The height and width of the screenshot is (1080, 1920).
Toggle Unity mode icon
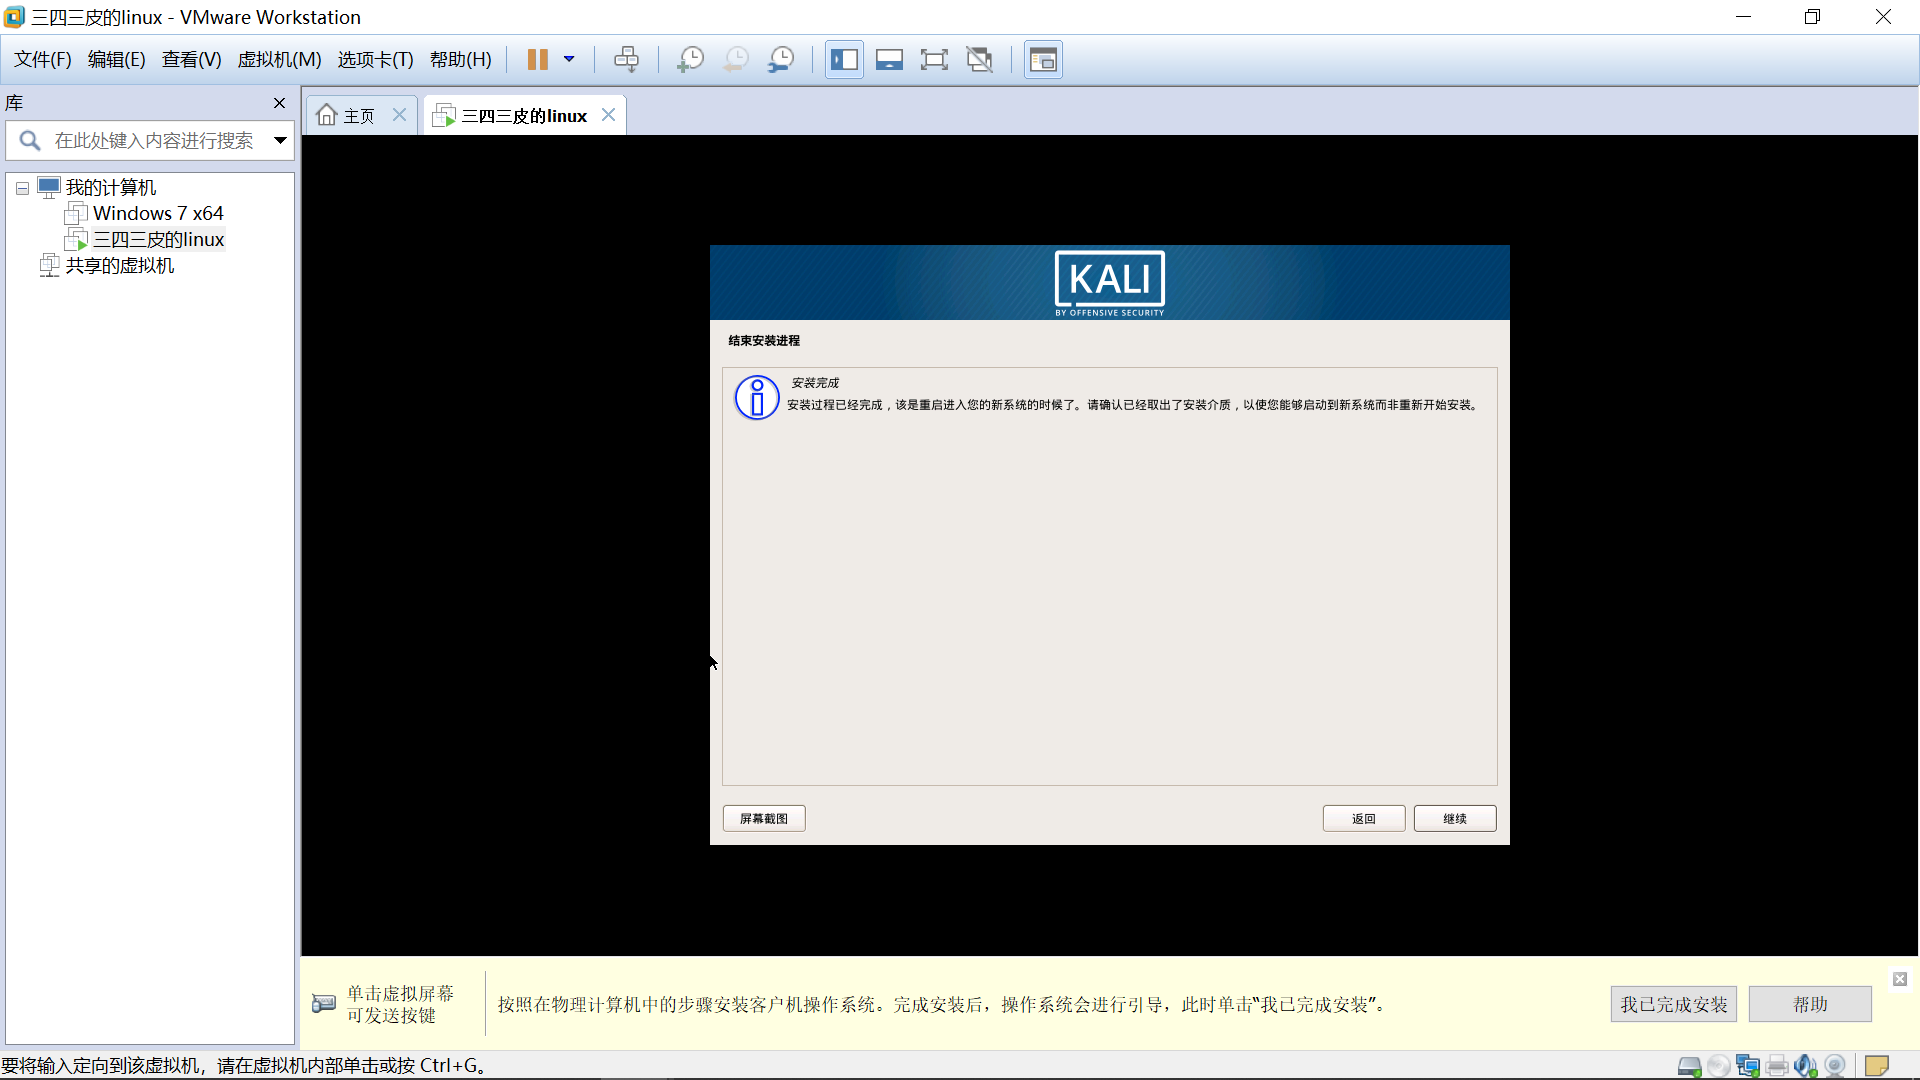point(980,60)
